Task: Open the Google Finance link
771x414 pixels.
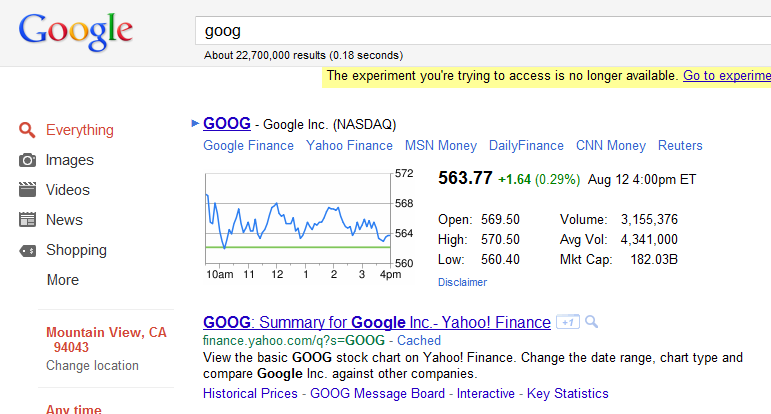Action: coord(248,146)
